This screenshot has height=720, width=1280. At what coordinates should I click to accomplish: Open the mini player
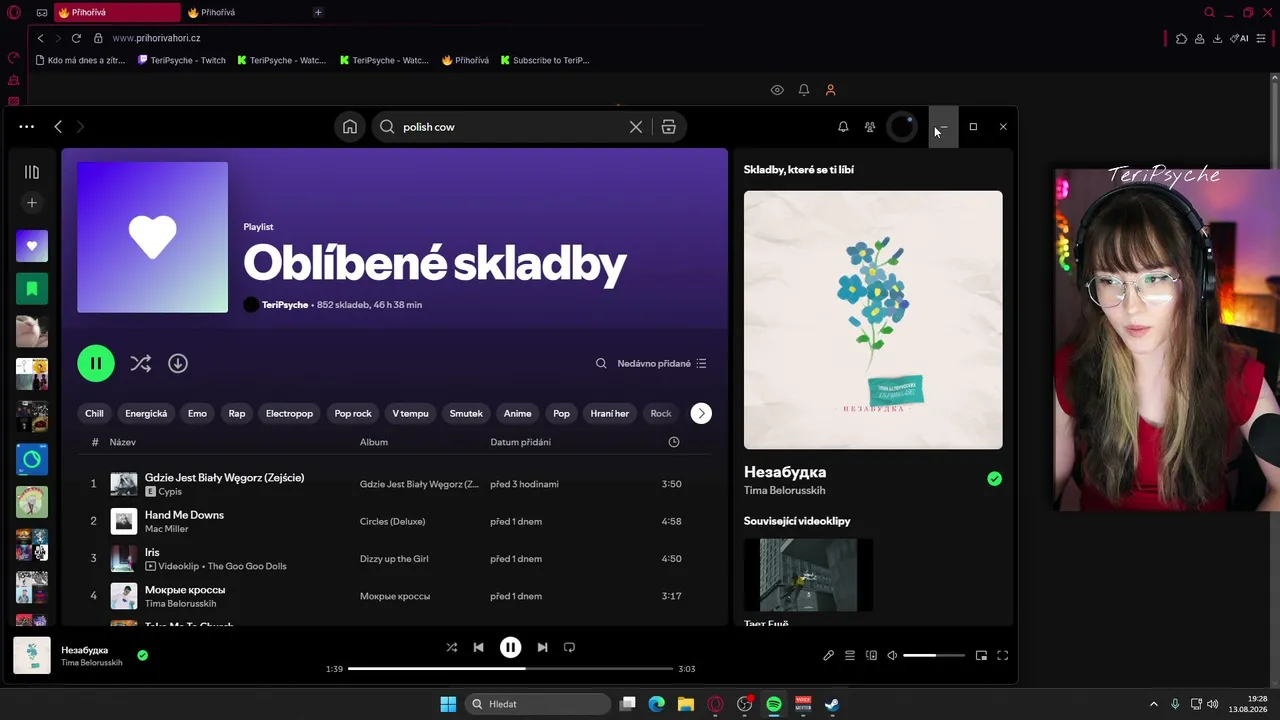(x=981, y=656)
